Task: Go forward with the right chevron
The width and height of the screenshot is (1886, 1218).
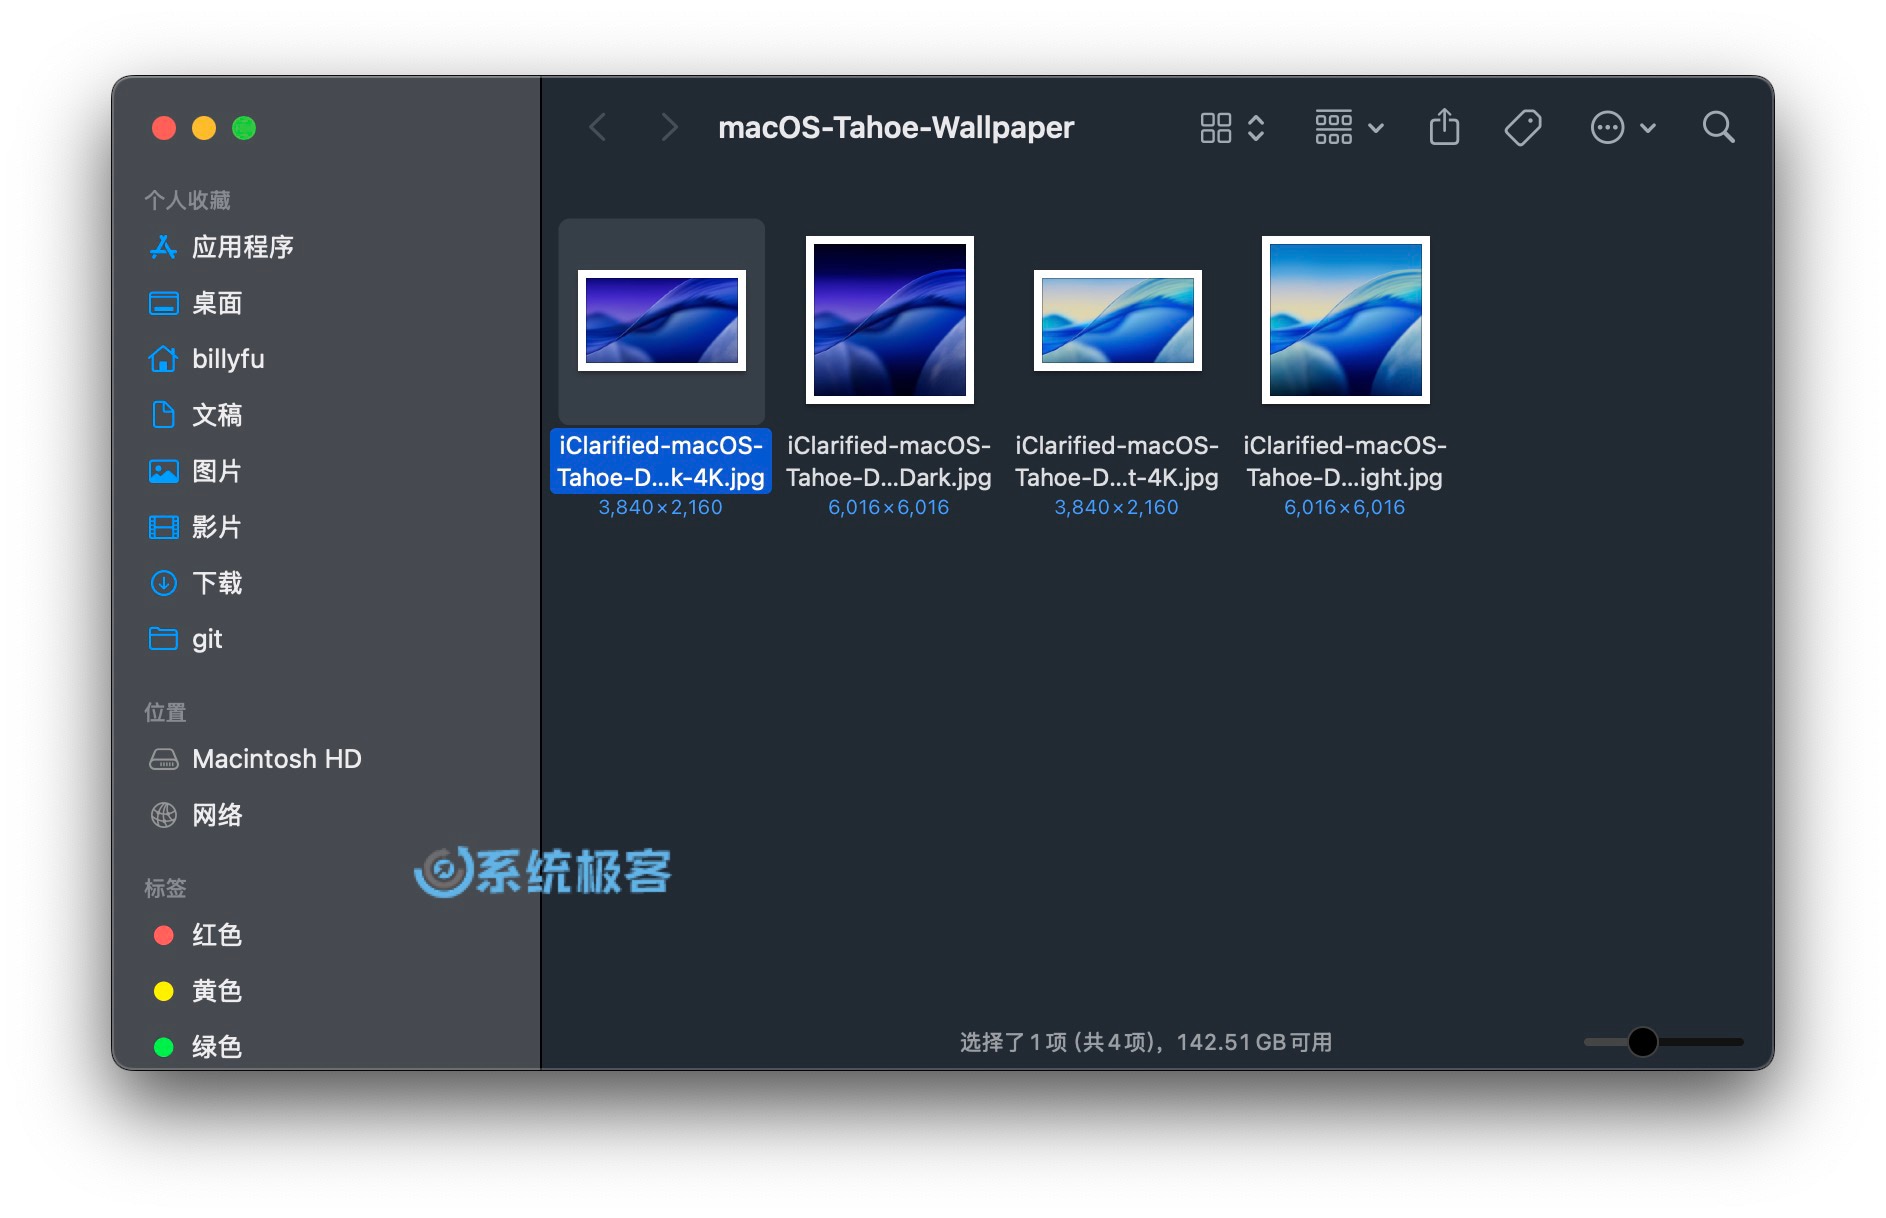Action: click(x=669, y=127)
